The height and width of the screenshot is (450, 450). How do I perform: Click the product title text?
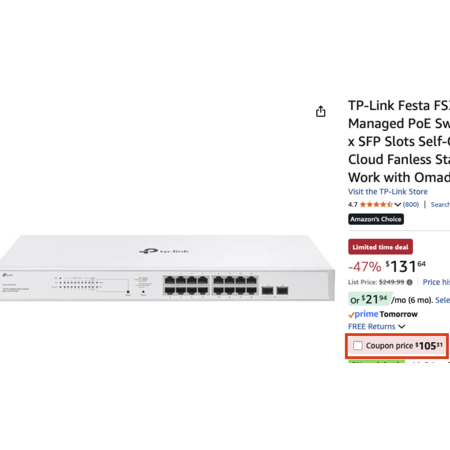coord(399,141)
